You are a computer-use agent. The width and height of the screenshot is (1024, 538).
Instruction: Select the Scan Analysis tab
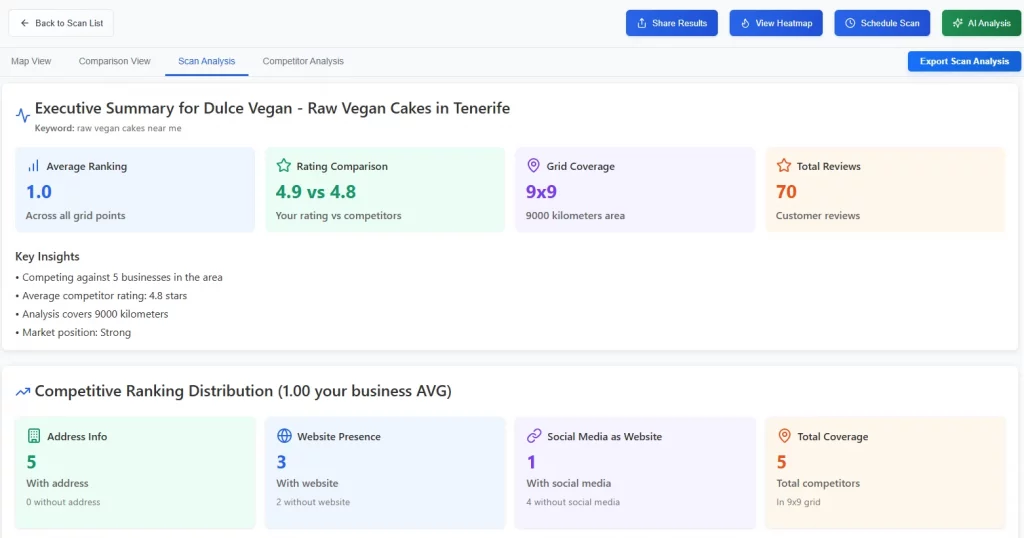pos(206,61)
